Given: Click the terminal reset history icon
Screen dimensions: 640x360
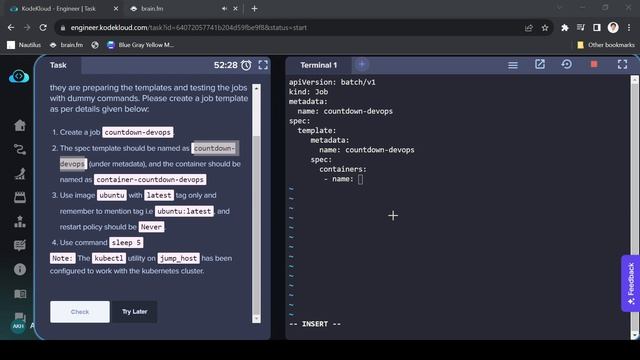Looking at the screenshot, I should pos(567,64).
